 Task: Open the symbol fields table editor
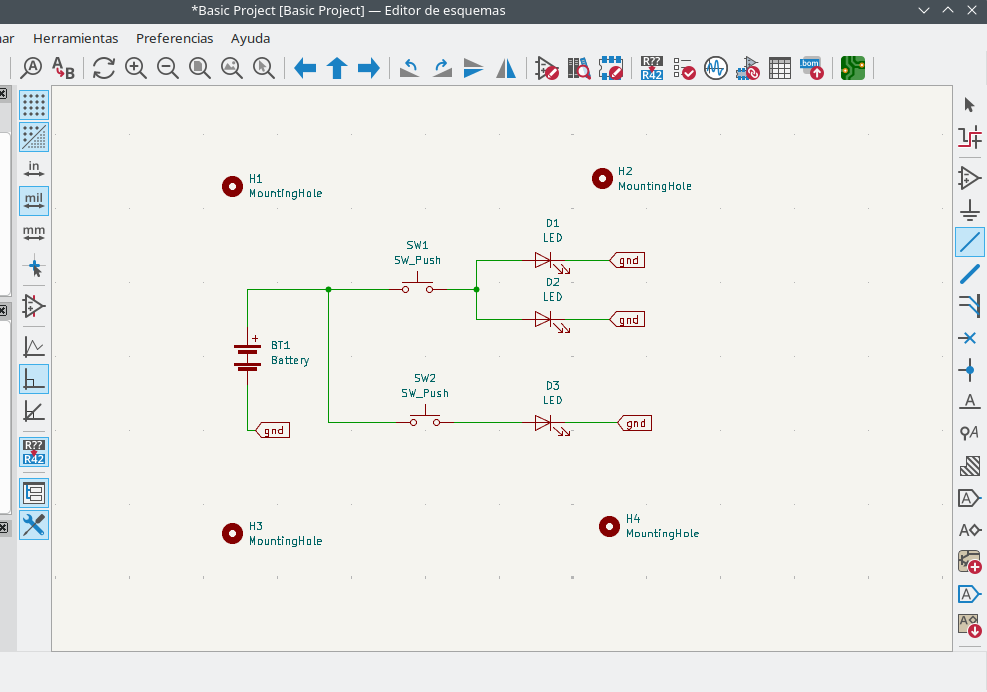coord(779,68)
